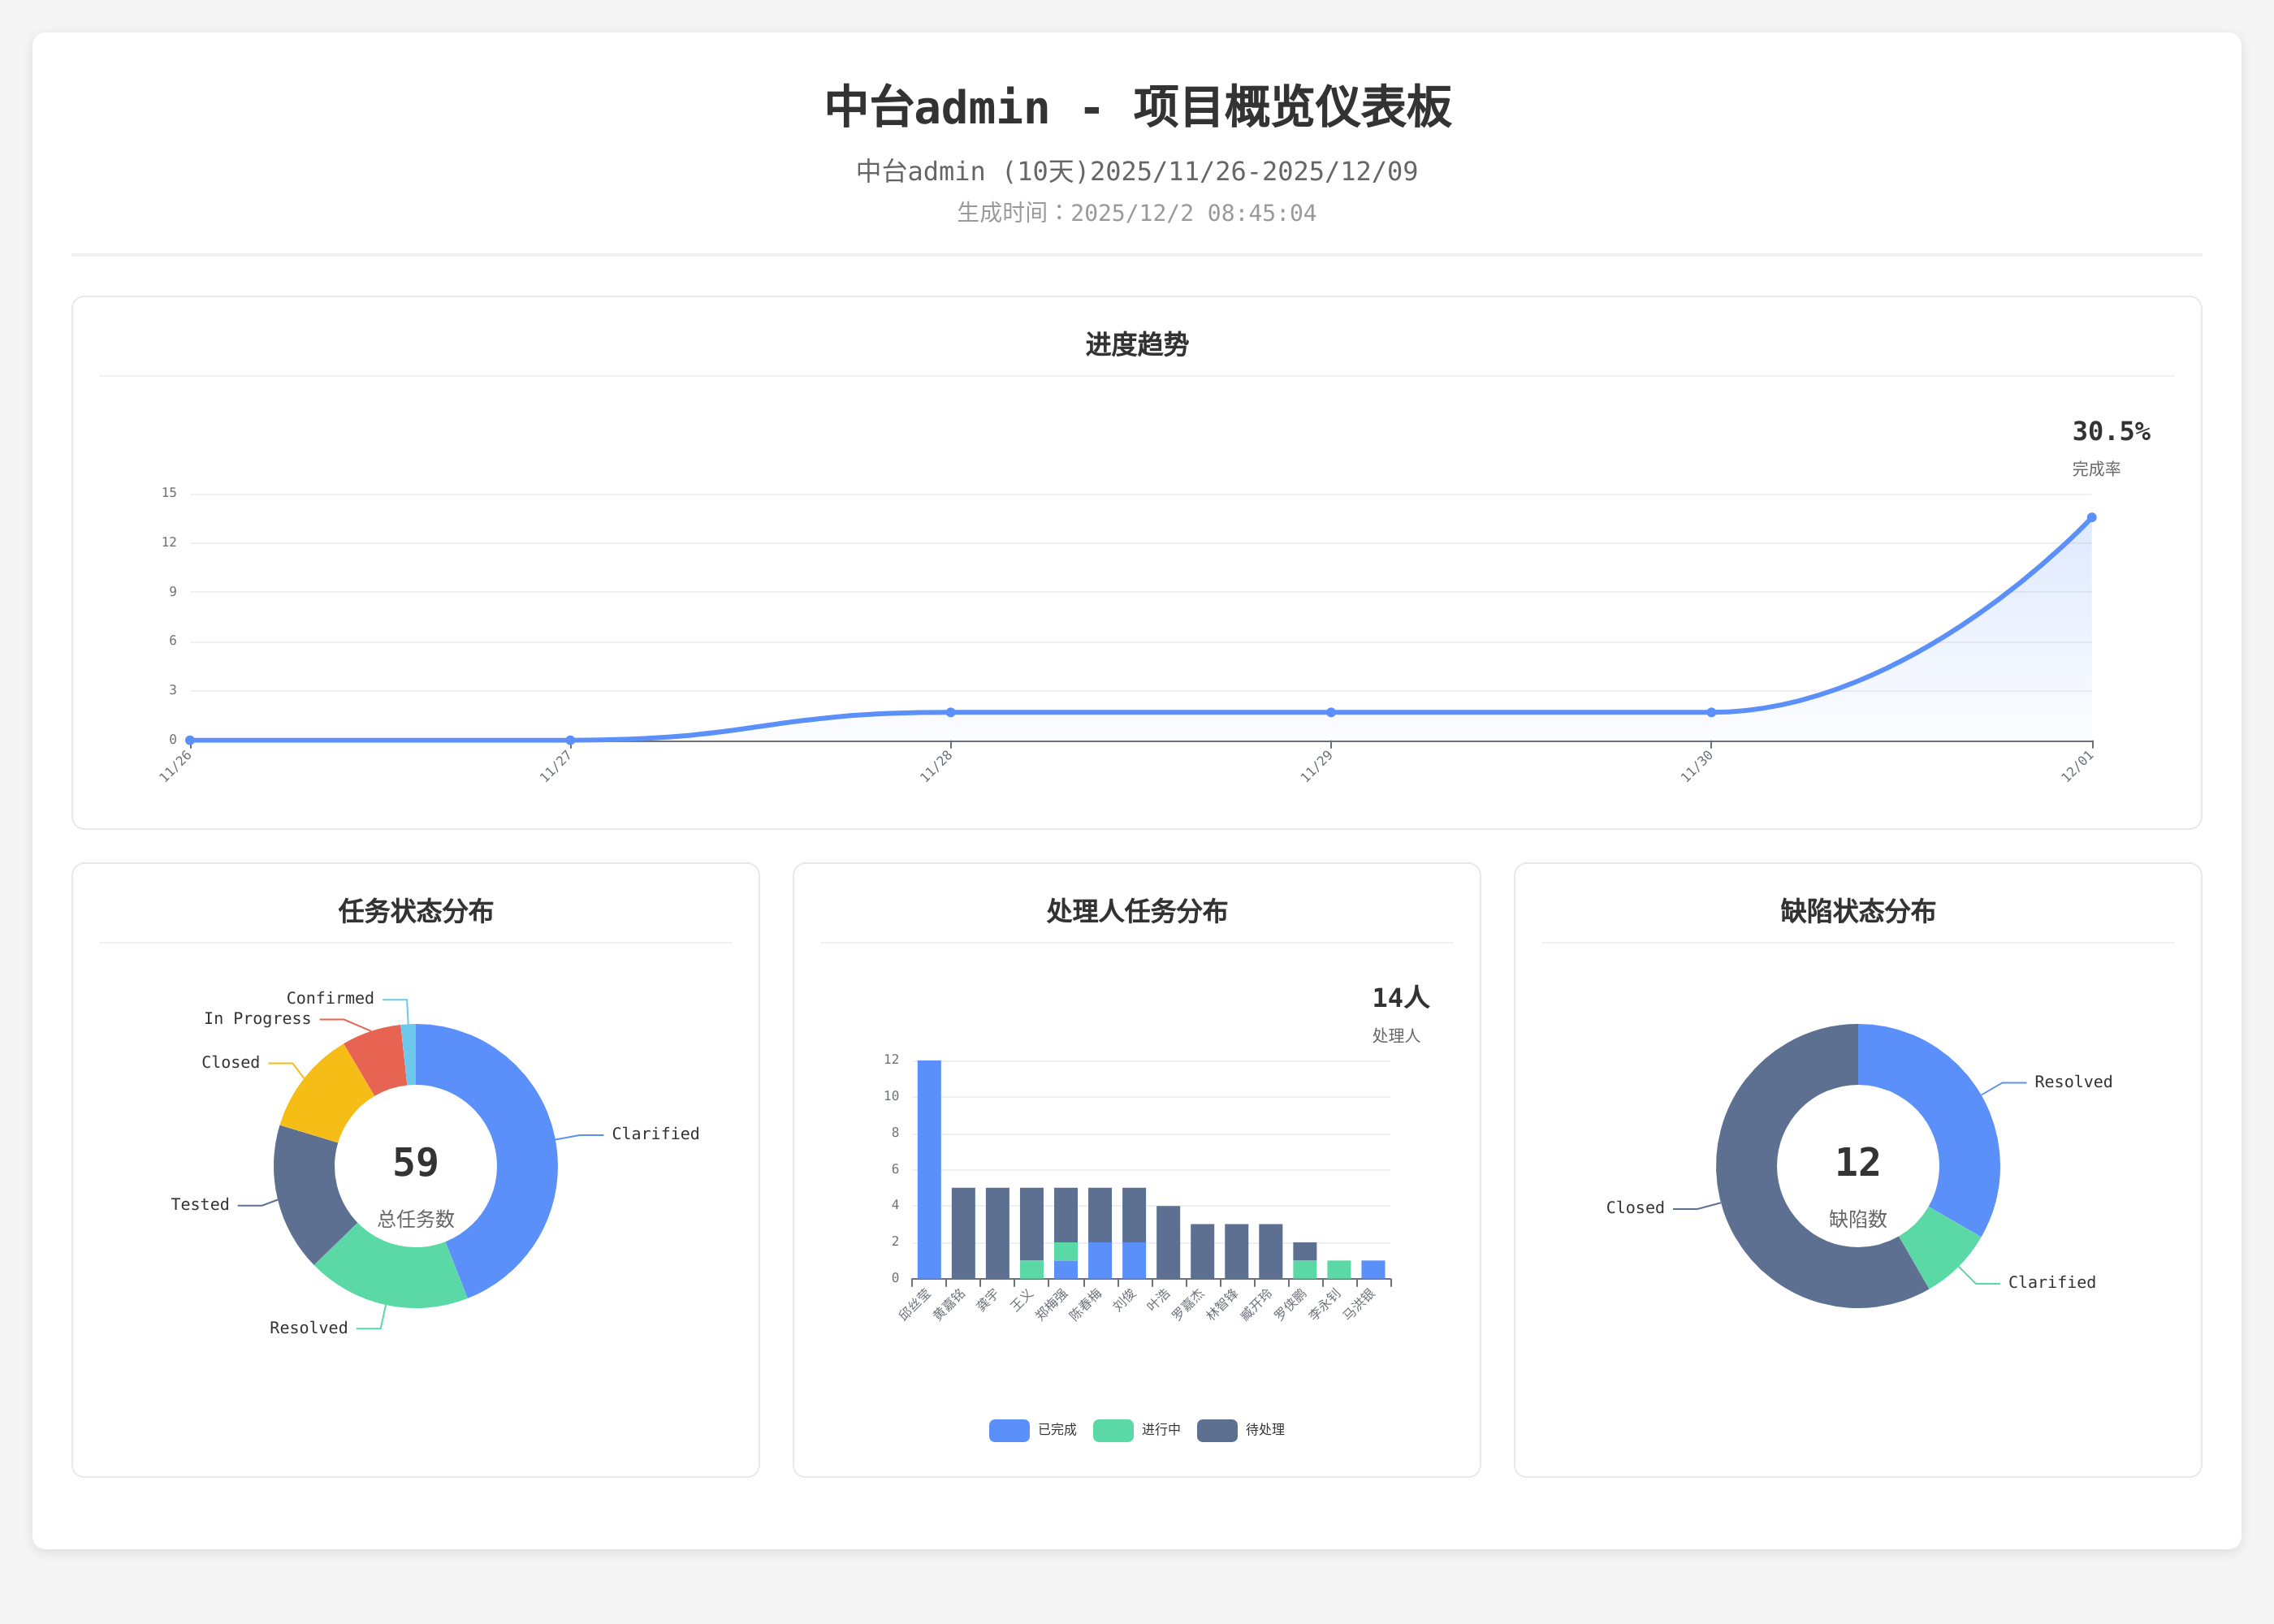Image resolution: width=2274 pixels, height=1624 pixels.
Task: Toggle the 待处理 legend series
Action: pos(1264,1430)
